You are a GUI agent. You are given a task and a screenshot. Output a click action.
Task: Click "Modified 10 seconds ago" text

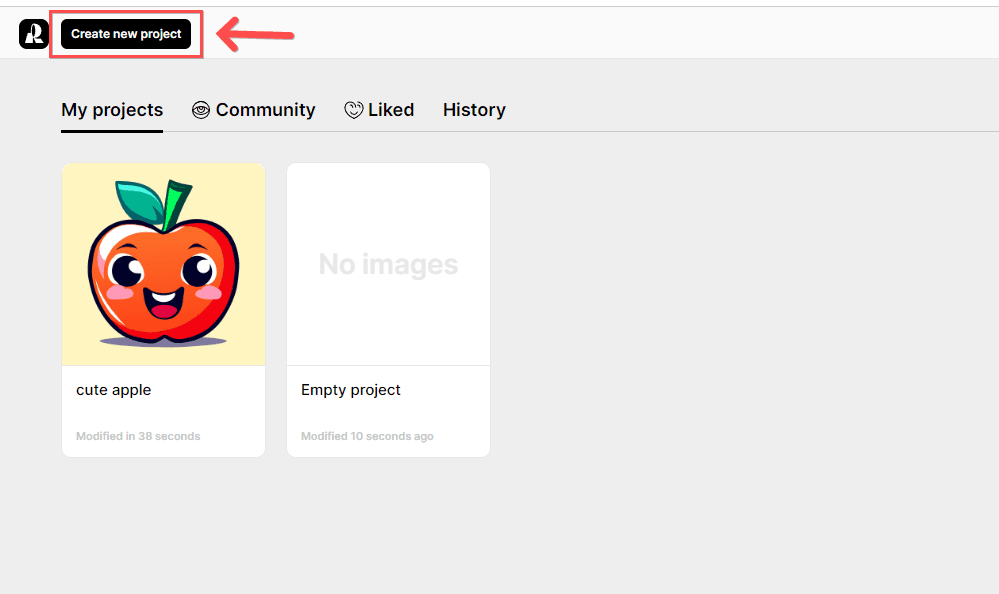(x=367, y=436)
